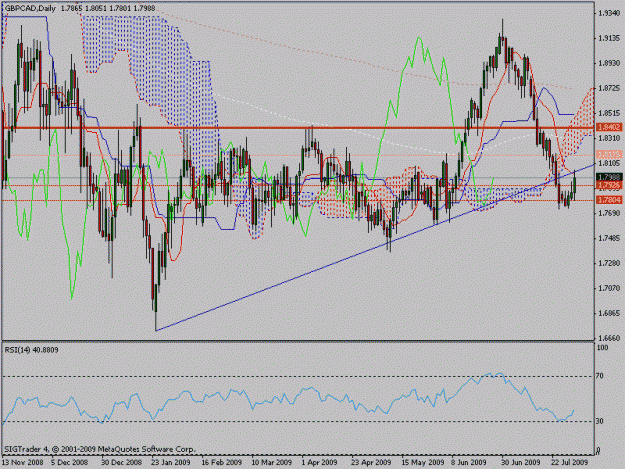The image size is (625, 469).
Task: Click the 5 Dec 2008 date label
Action: point(69,463)
